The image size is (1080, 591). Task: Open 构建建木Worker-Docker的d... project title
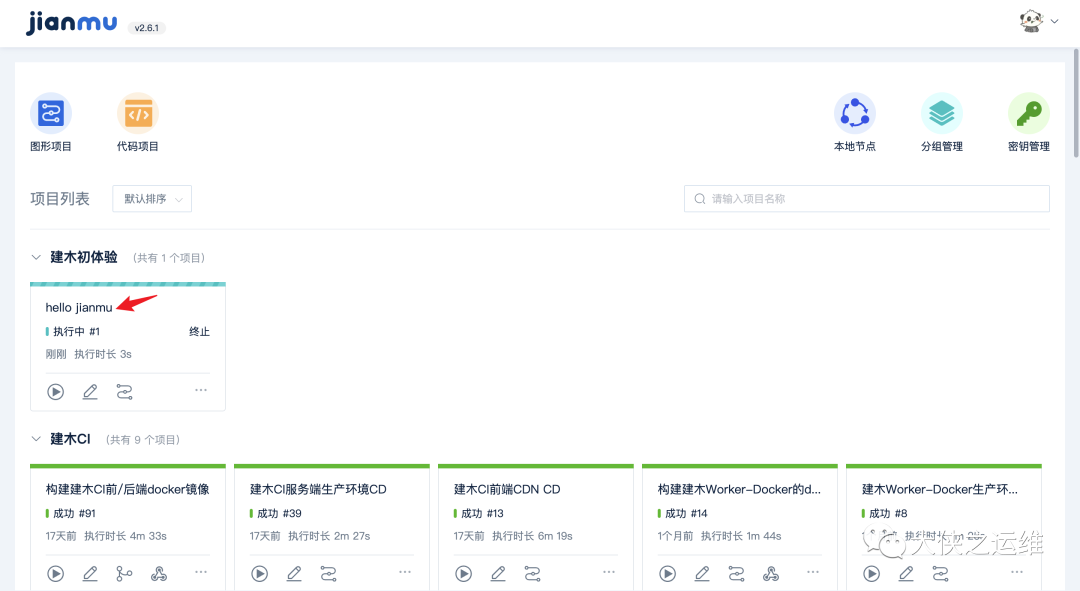[x=739, y=489]
